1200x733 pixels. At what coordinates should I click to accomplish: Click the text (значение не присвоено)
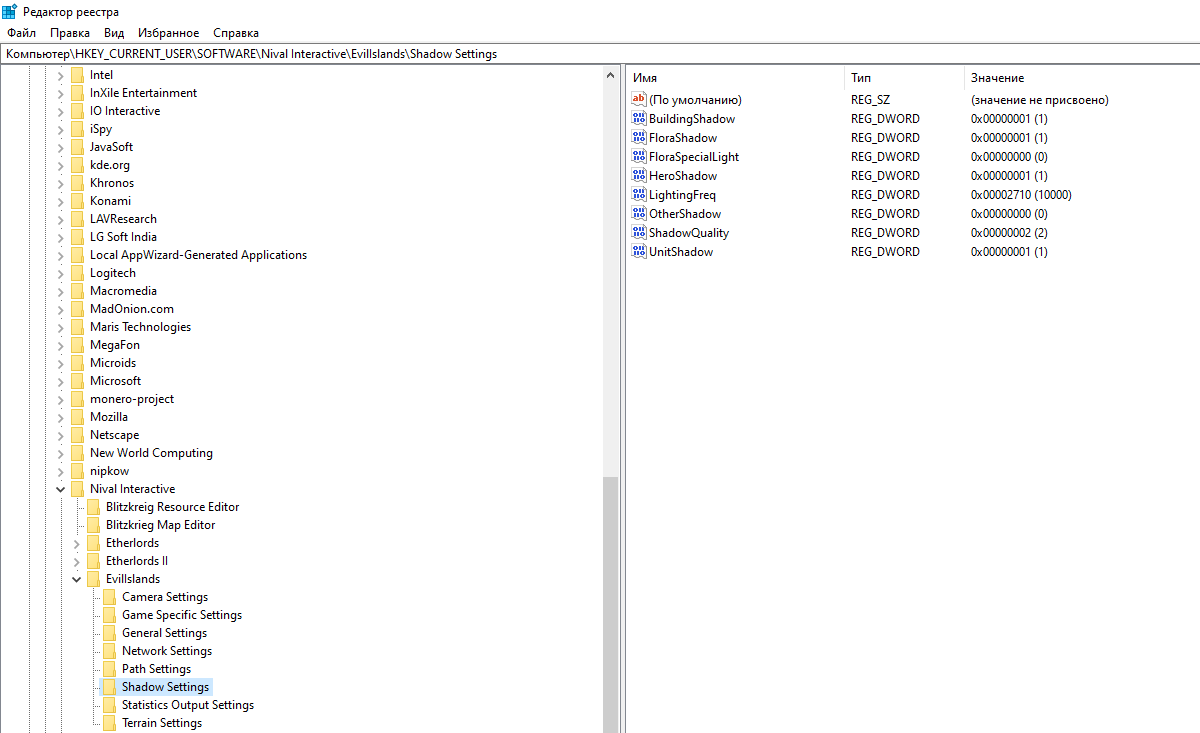coord(1039,100)
